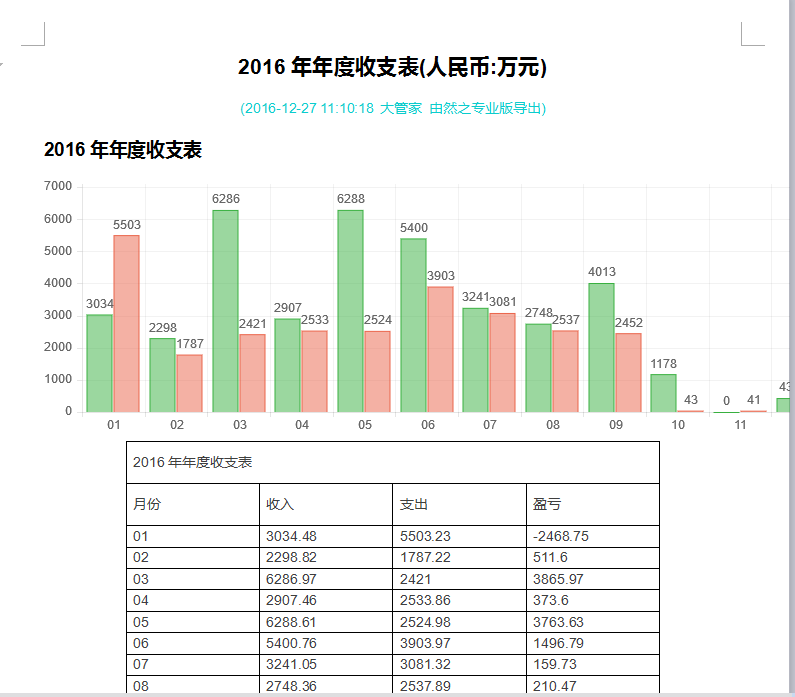The image size is (795, 697).
Task: Click the green bar labeled 6286 for month 03
Action: [x=225, y=311]
